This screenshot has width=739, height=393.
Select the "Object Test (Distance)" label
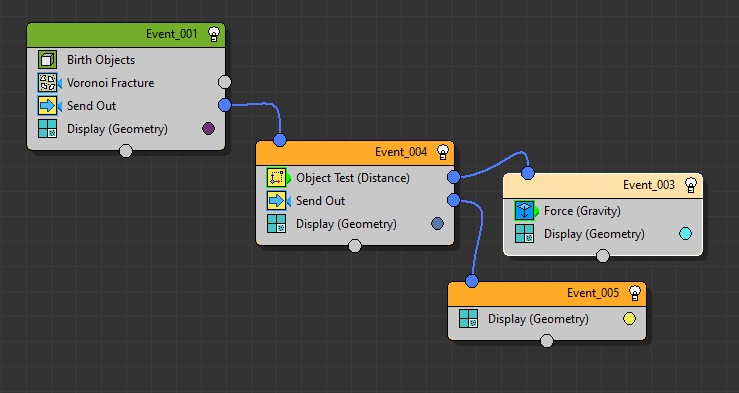tap(353, 178)
